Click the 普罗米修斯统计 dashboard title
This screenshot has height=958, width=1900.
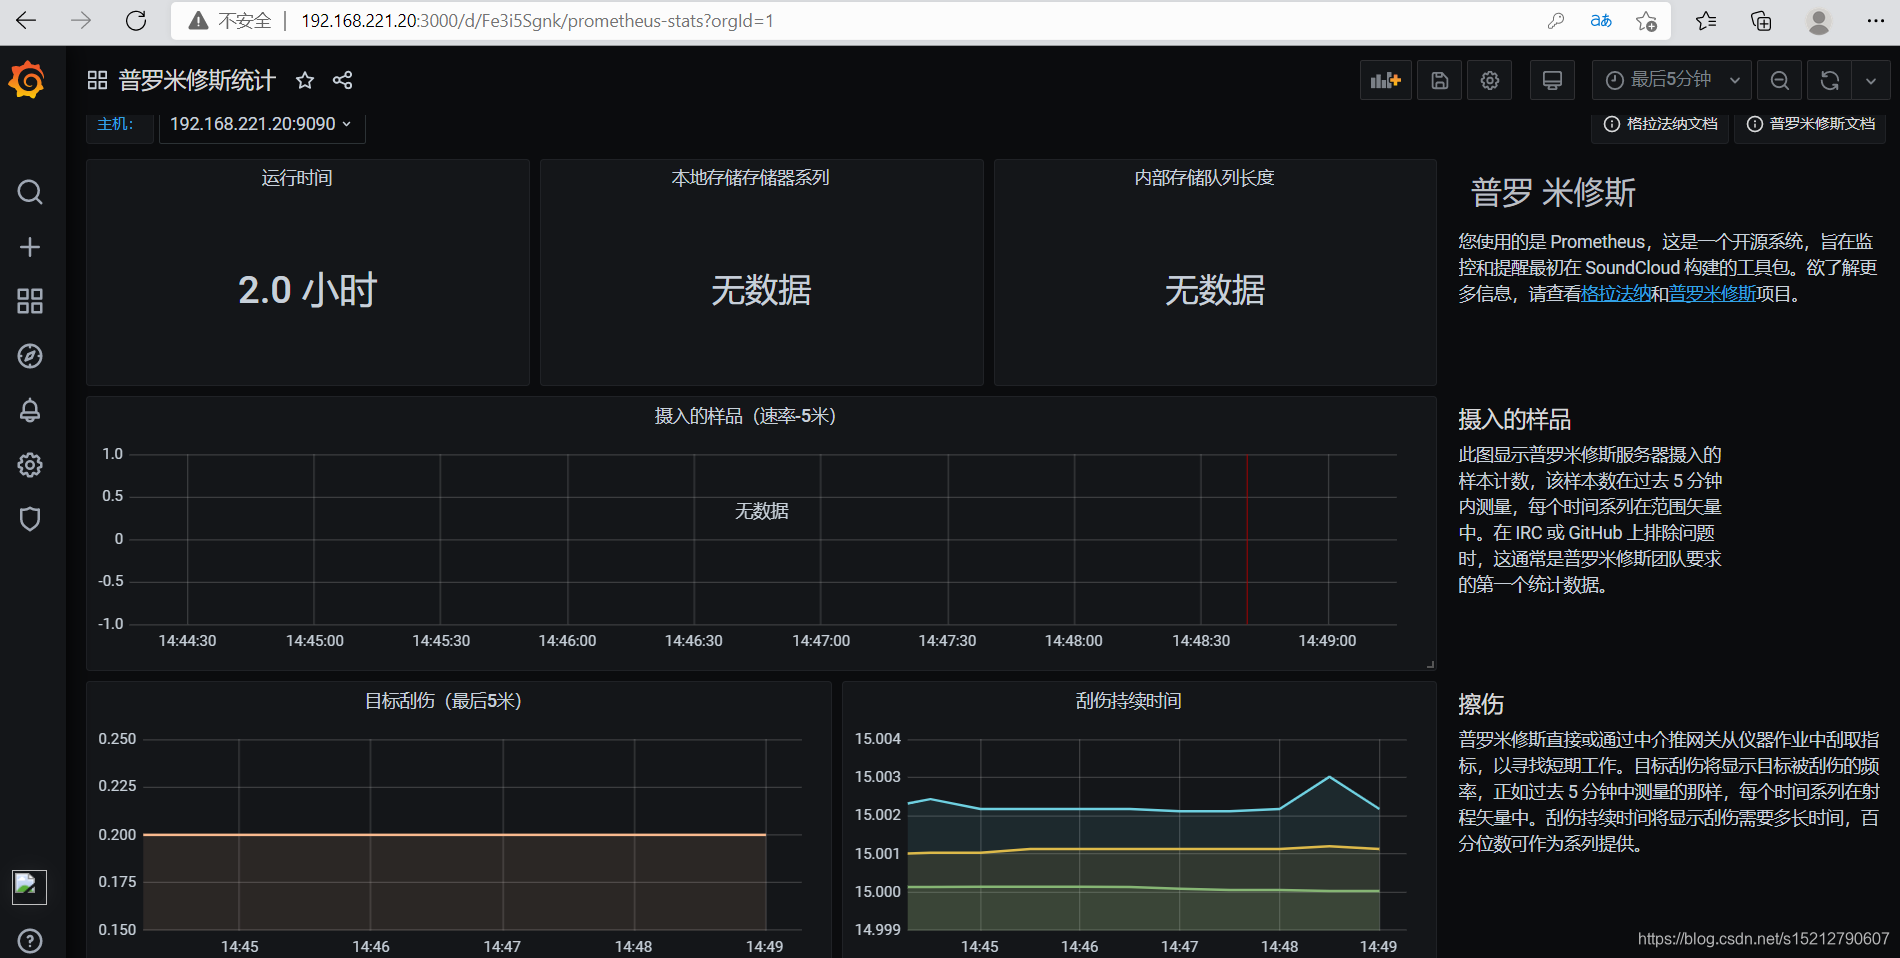[x=197, y=80]
